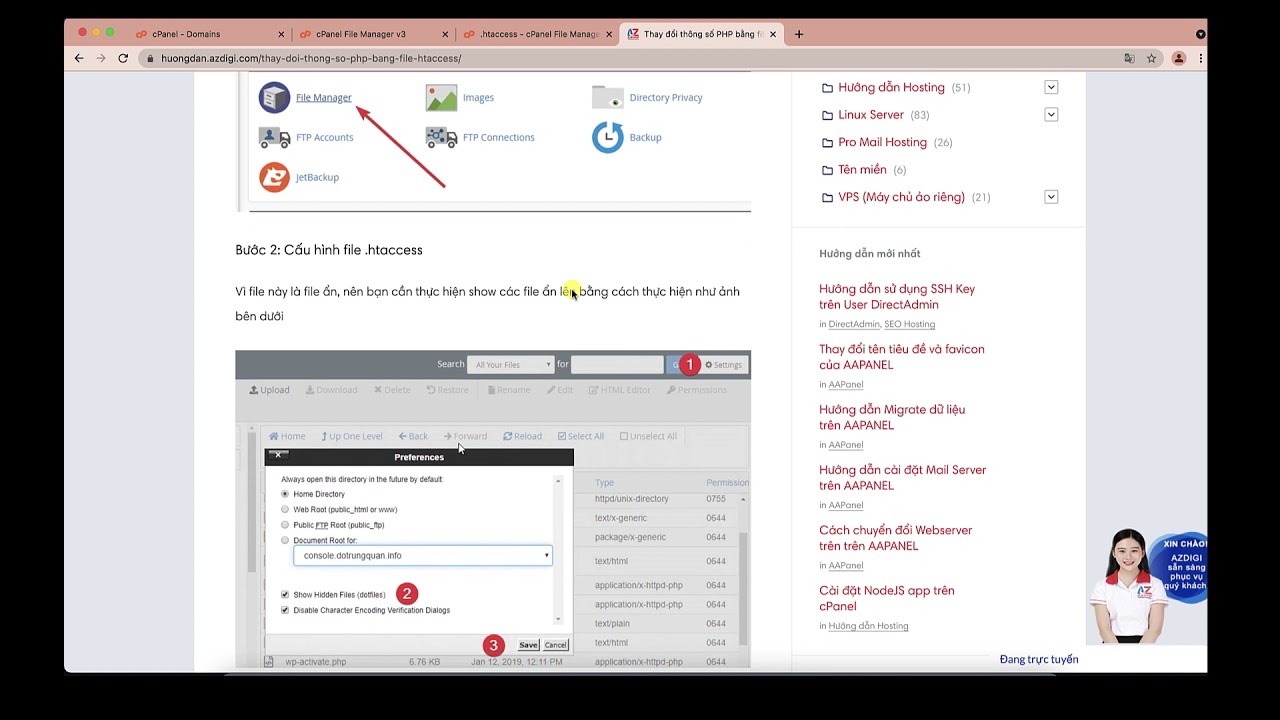Click the 0755 permission value

pos(716,498)
